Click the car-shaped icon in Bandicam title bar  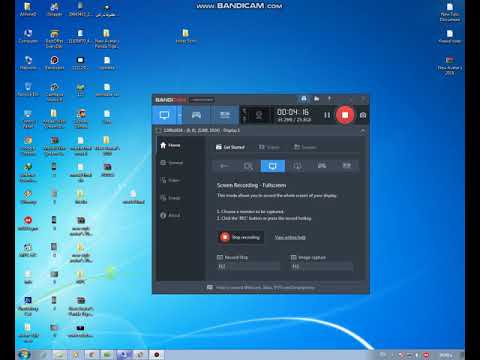tap(304, 99)
